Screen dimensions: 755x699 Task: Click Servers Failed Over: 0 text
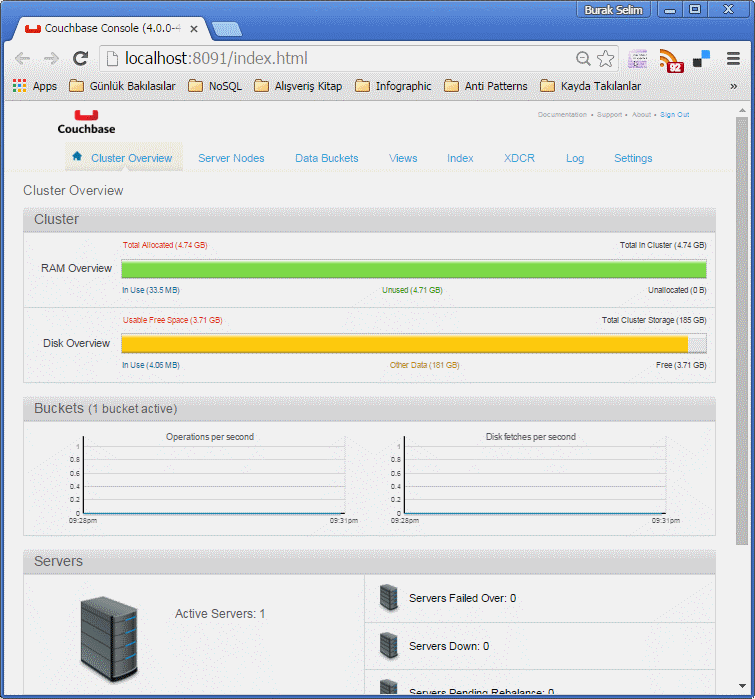pyautogui.click(x=462, y=598)
